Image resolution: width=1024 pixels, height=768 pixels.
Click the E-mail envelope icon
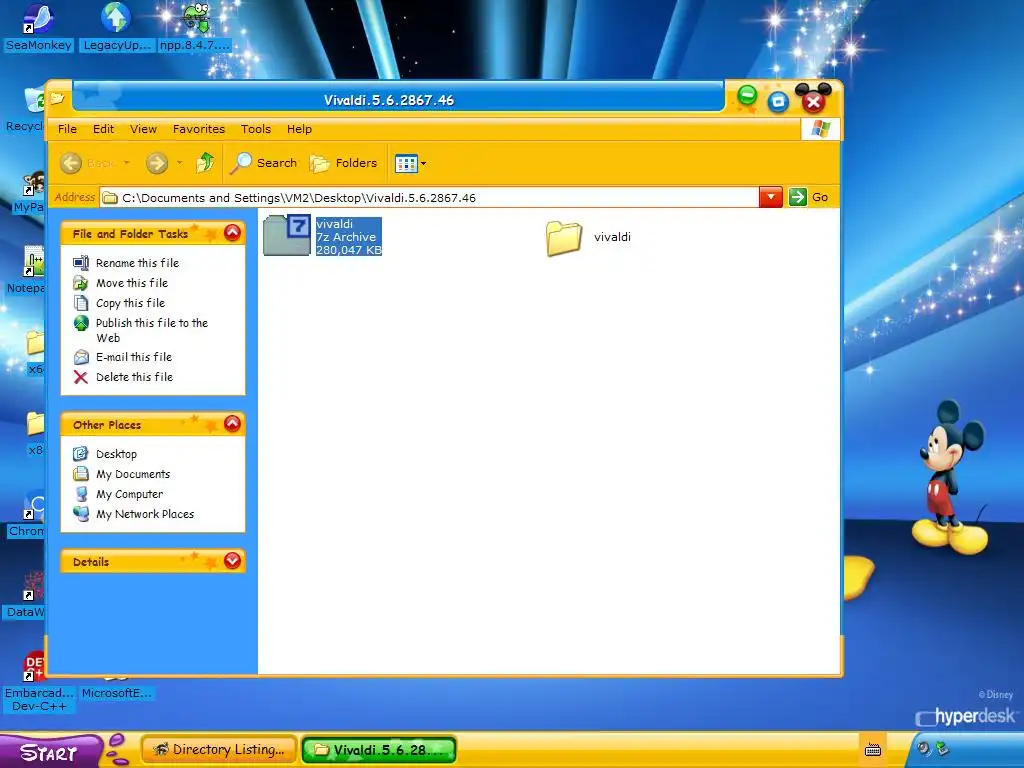81,357
